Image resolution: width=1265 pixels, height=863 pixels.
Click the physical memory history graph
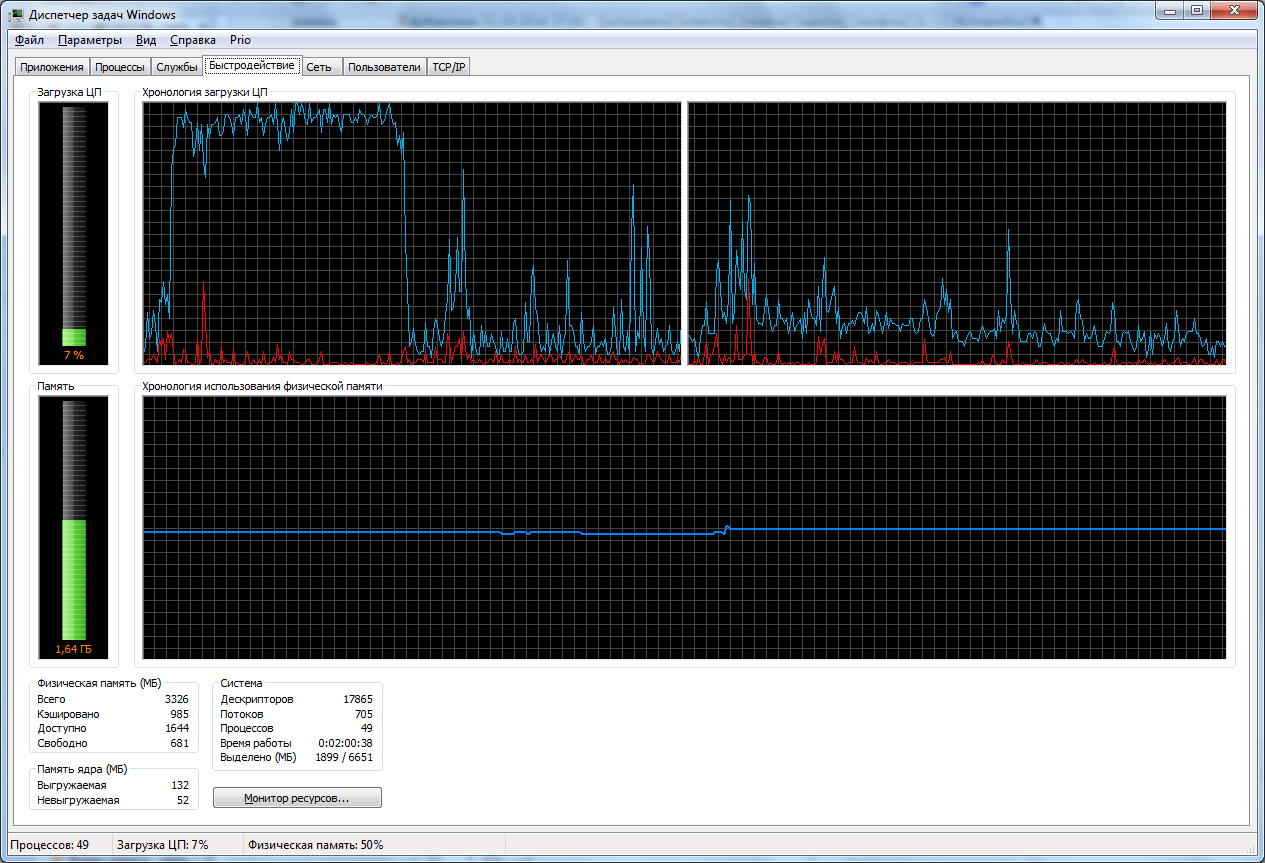click(x=685, y=527)
